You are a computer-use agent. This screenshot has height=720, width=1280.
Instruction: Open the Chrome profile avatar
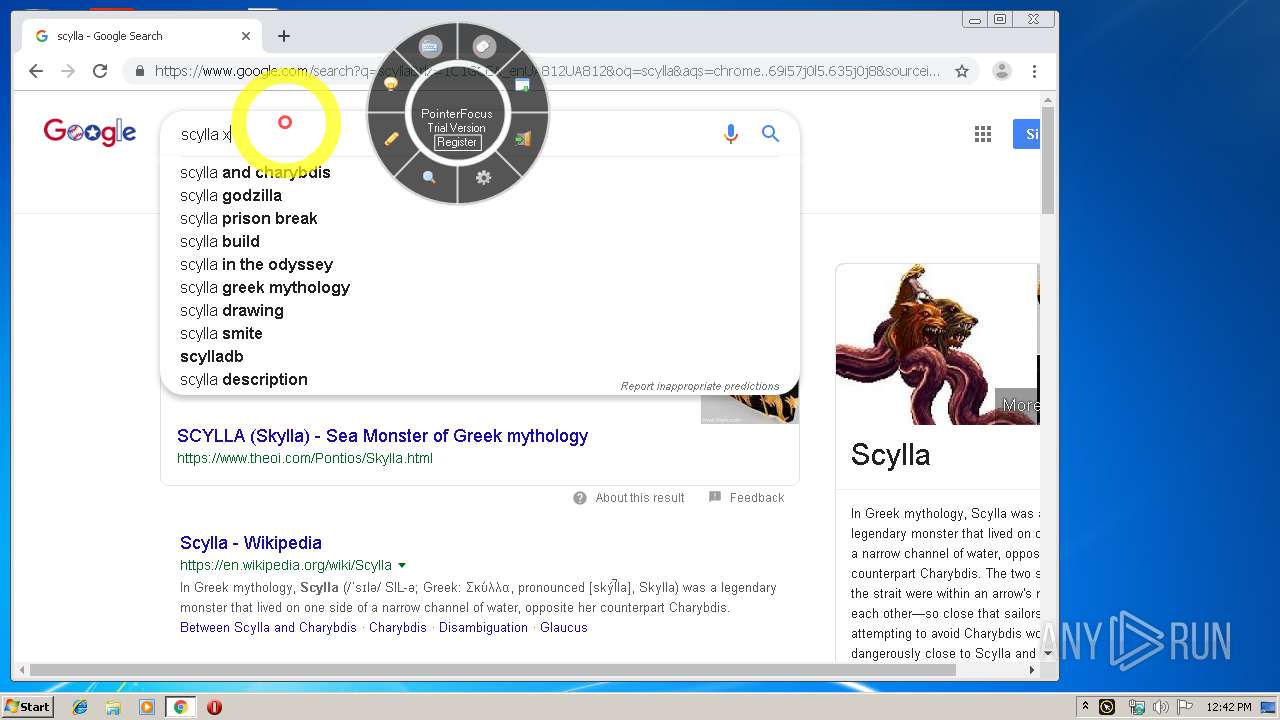(1002, 71)
